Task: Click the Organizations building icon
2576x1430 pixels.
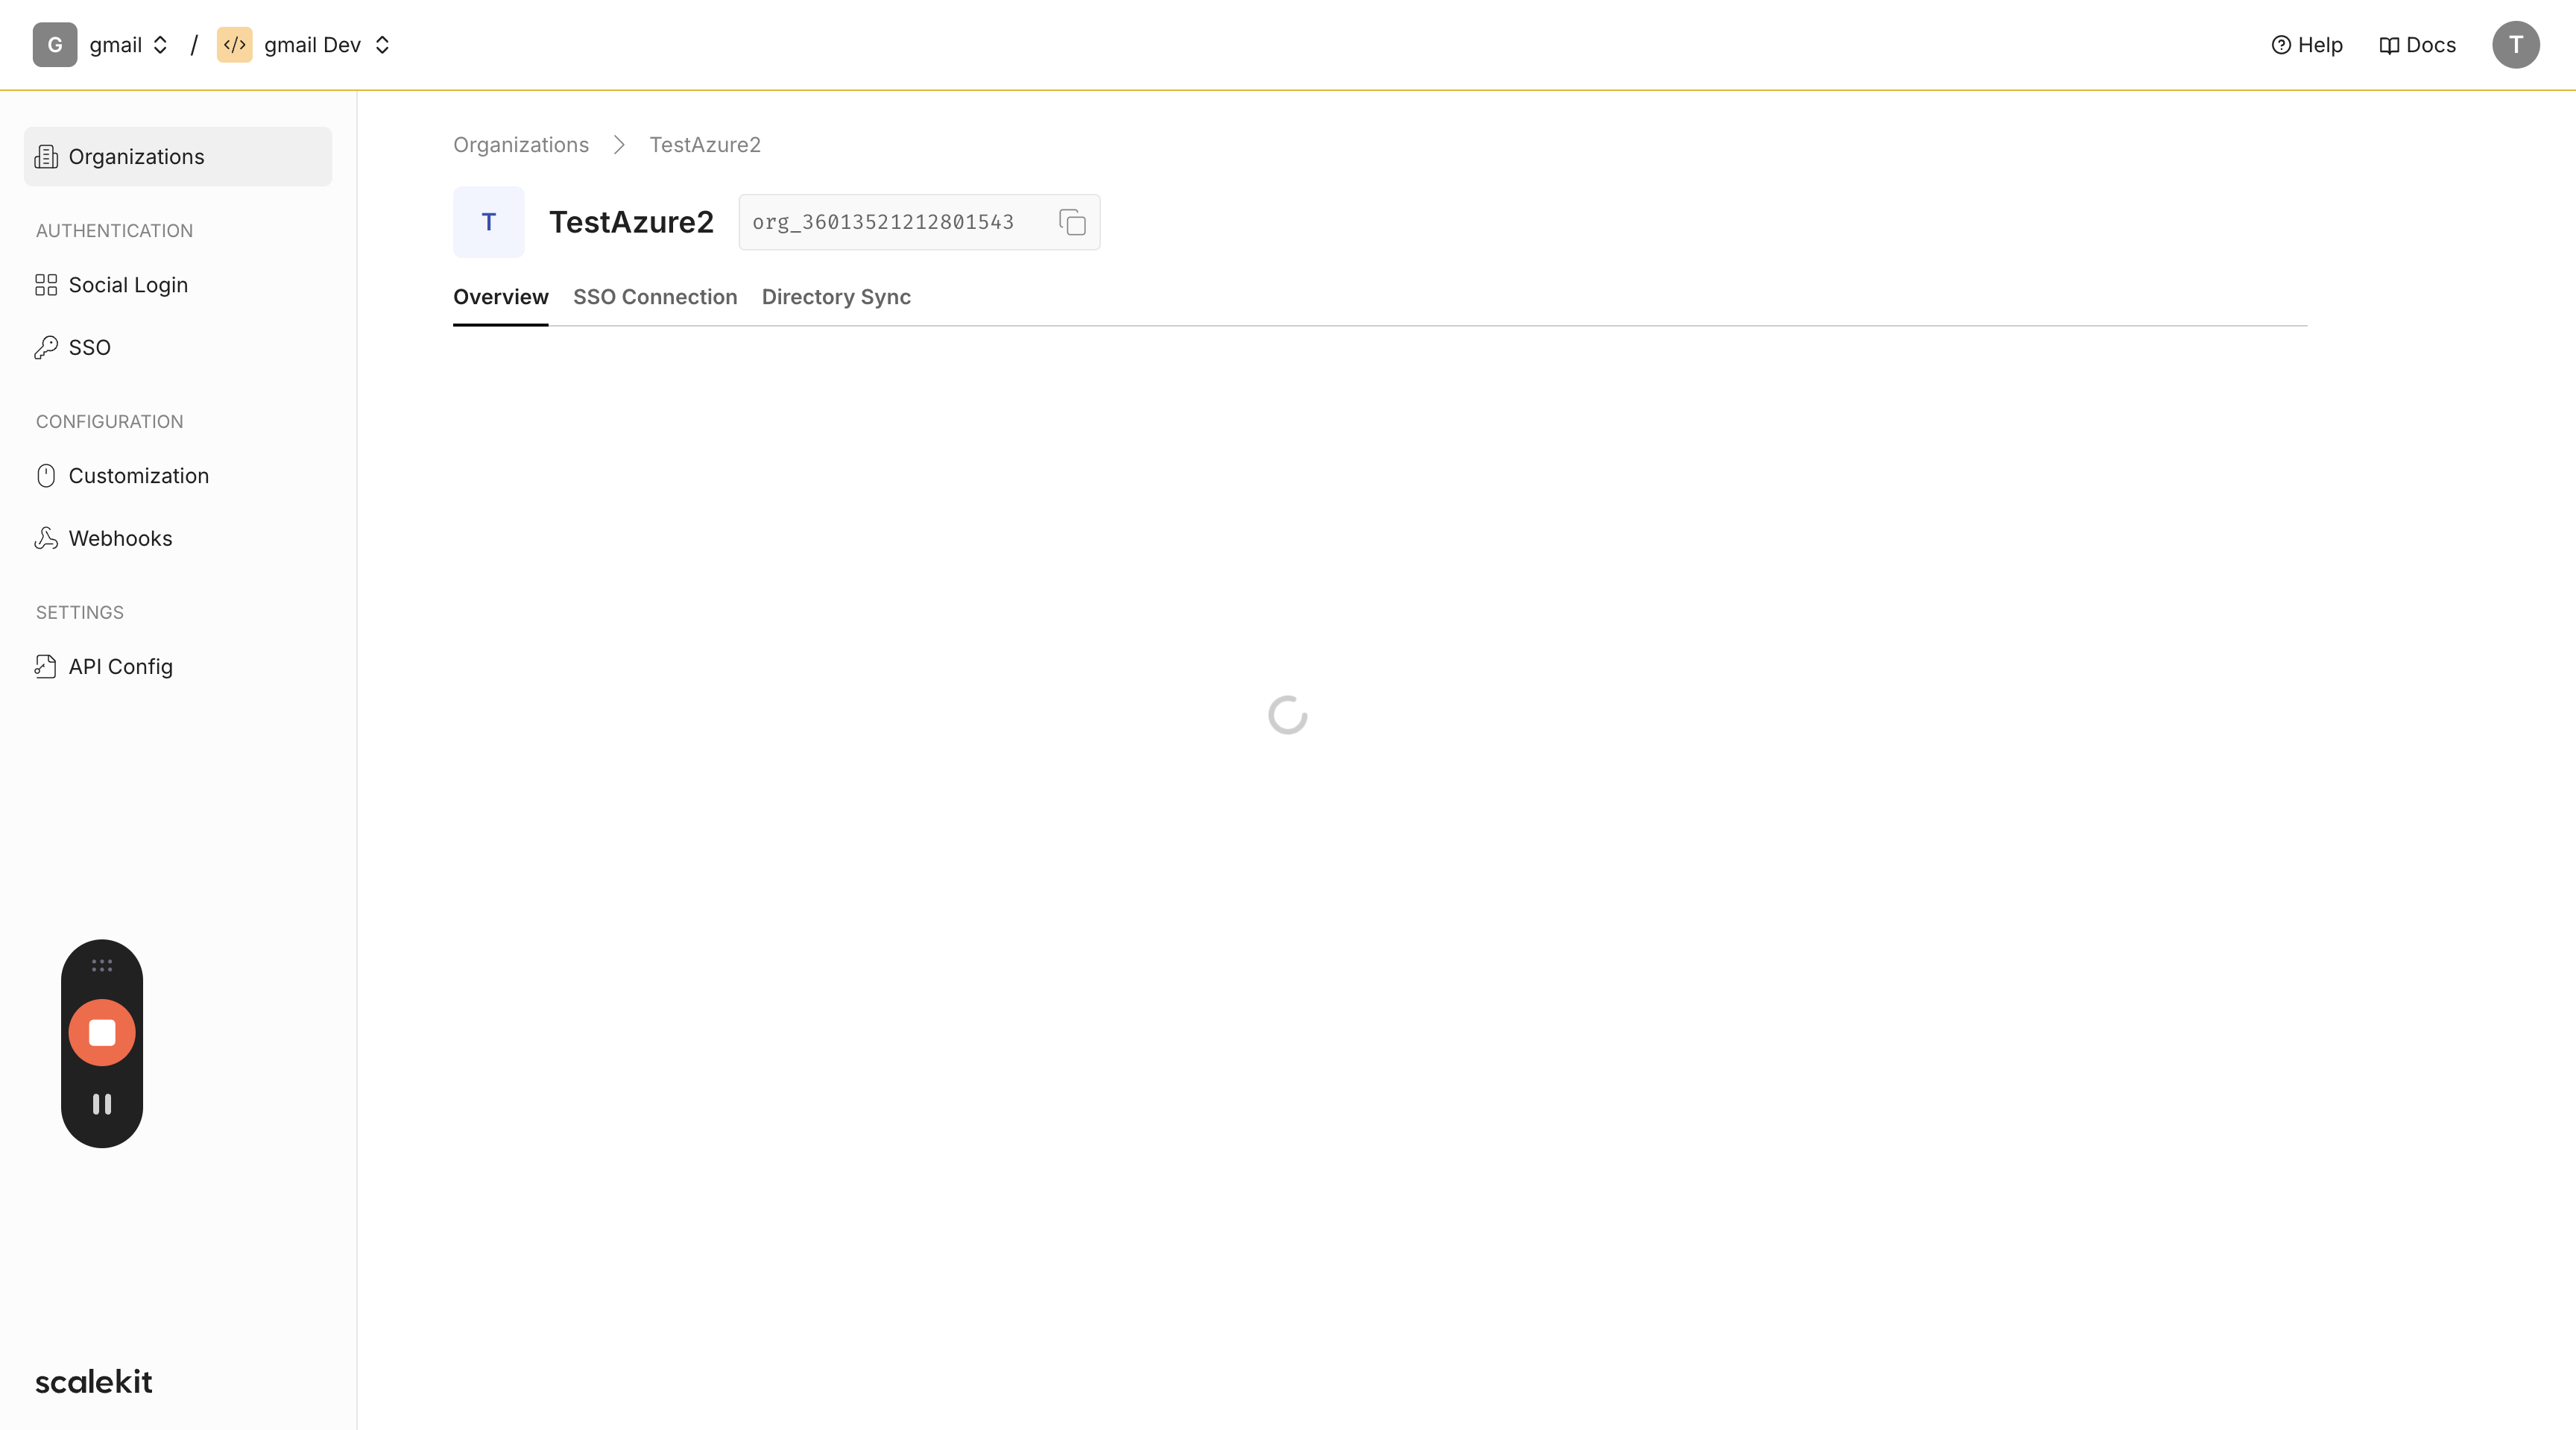Action: click(46, 157)
